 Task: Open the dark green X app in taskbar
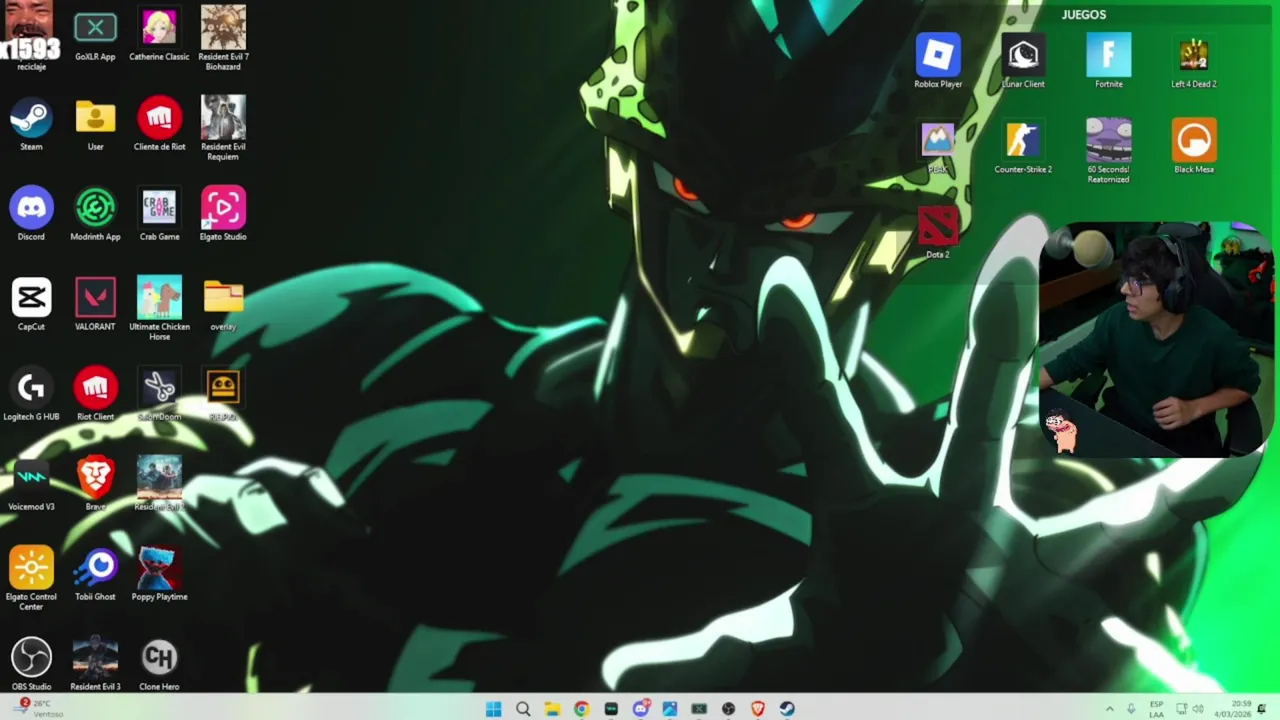[699, 709]
